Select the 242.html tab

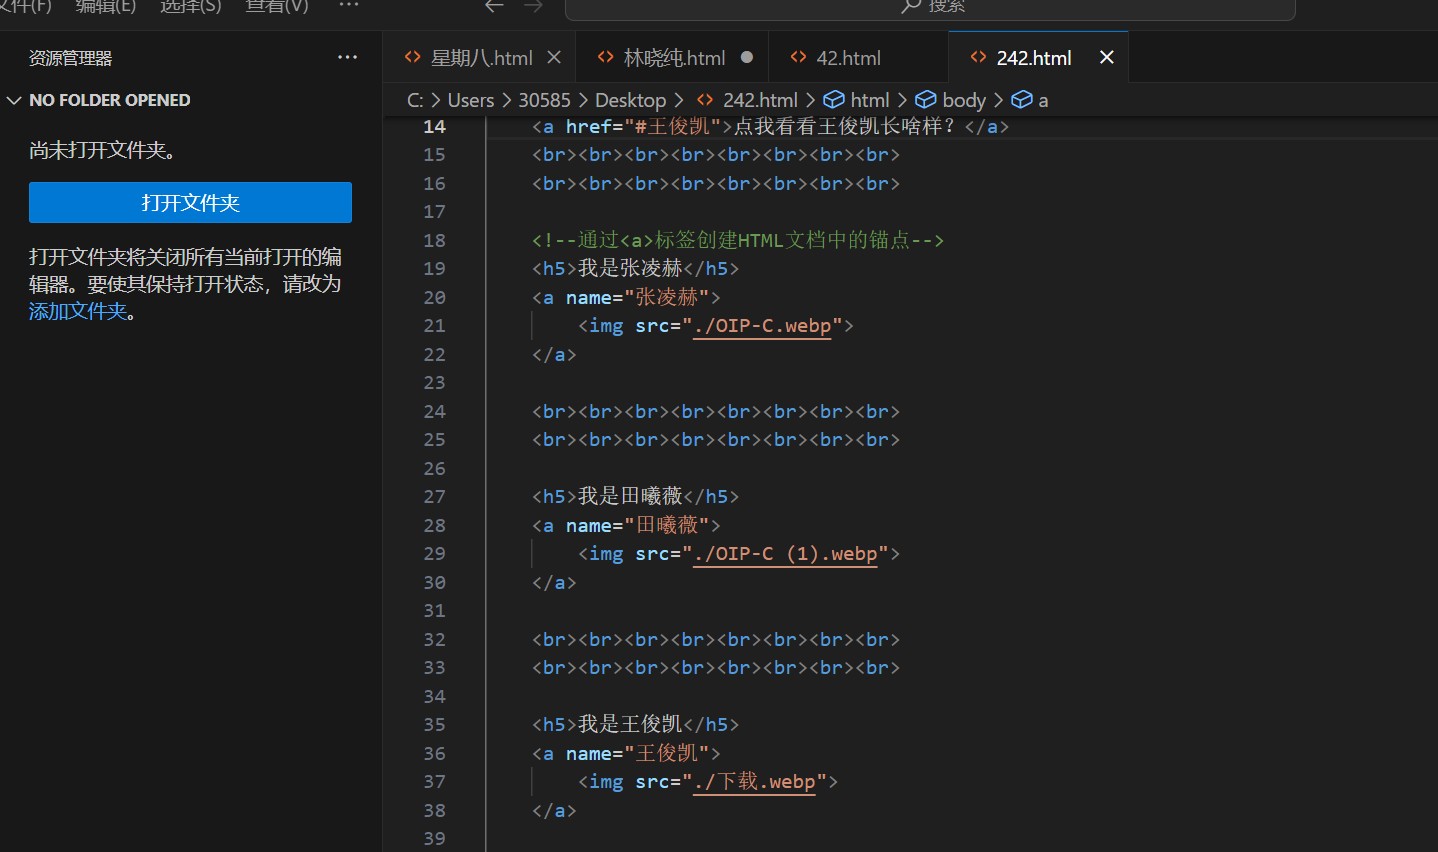[x=1033, y=58]
